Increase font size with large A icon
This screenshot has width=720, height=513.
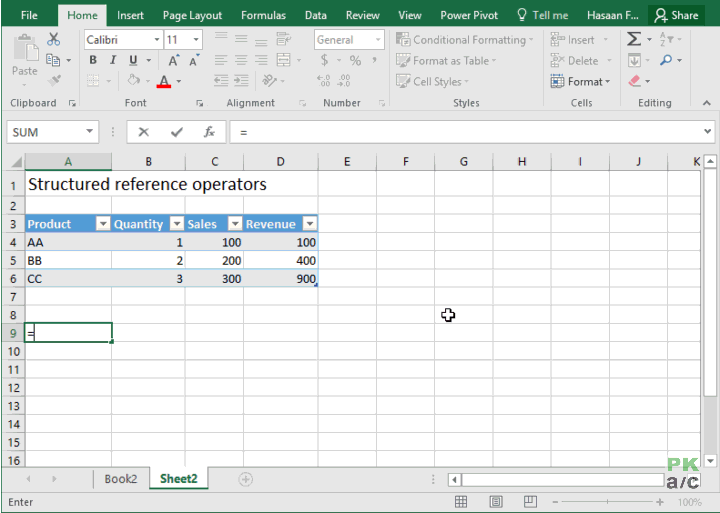point(174,60)
